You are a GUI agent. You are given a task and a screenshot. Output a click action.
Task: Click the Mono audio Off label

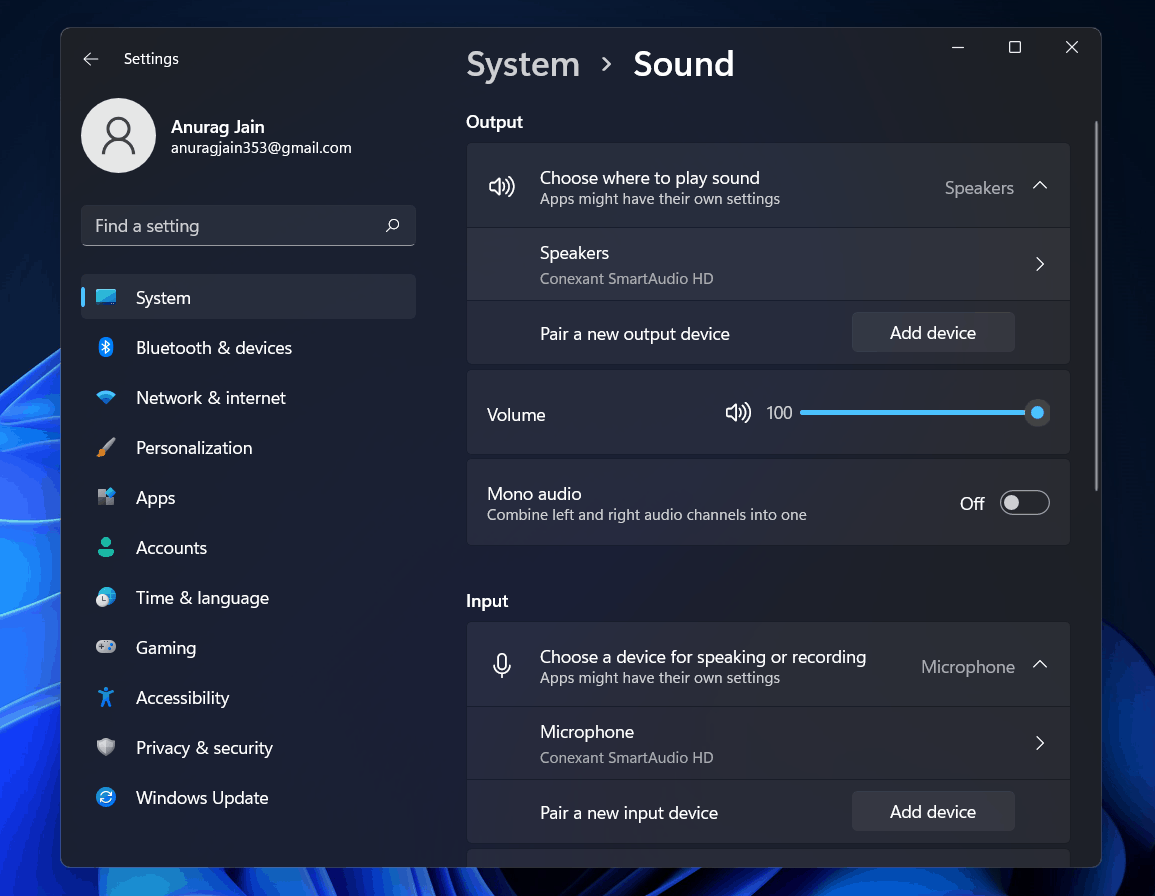tap(972, 503)
